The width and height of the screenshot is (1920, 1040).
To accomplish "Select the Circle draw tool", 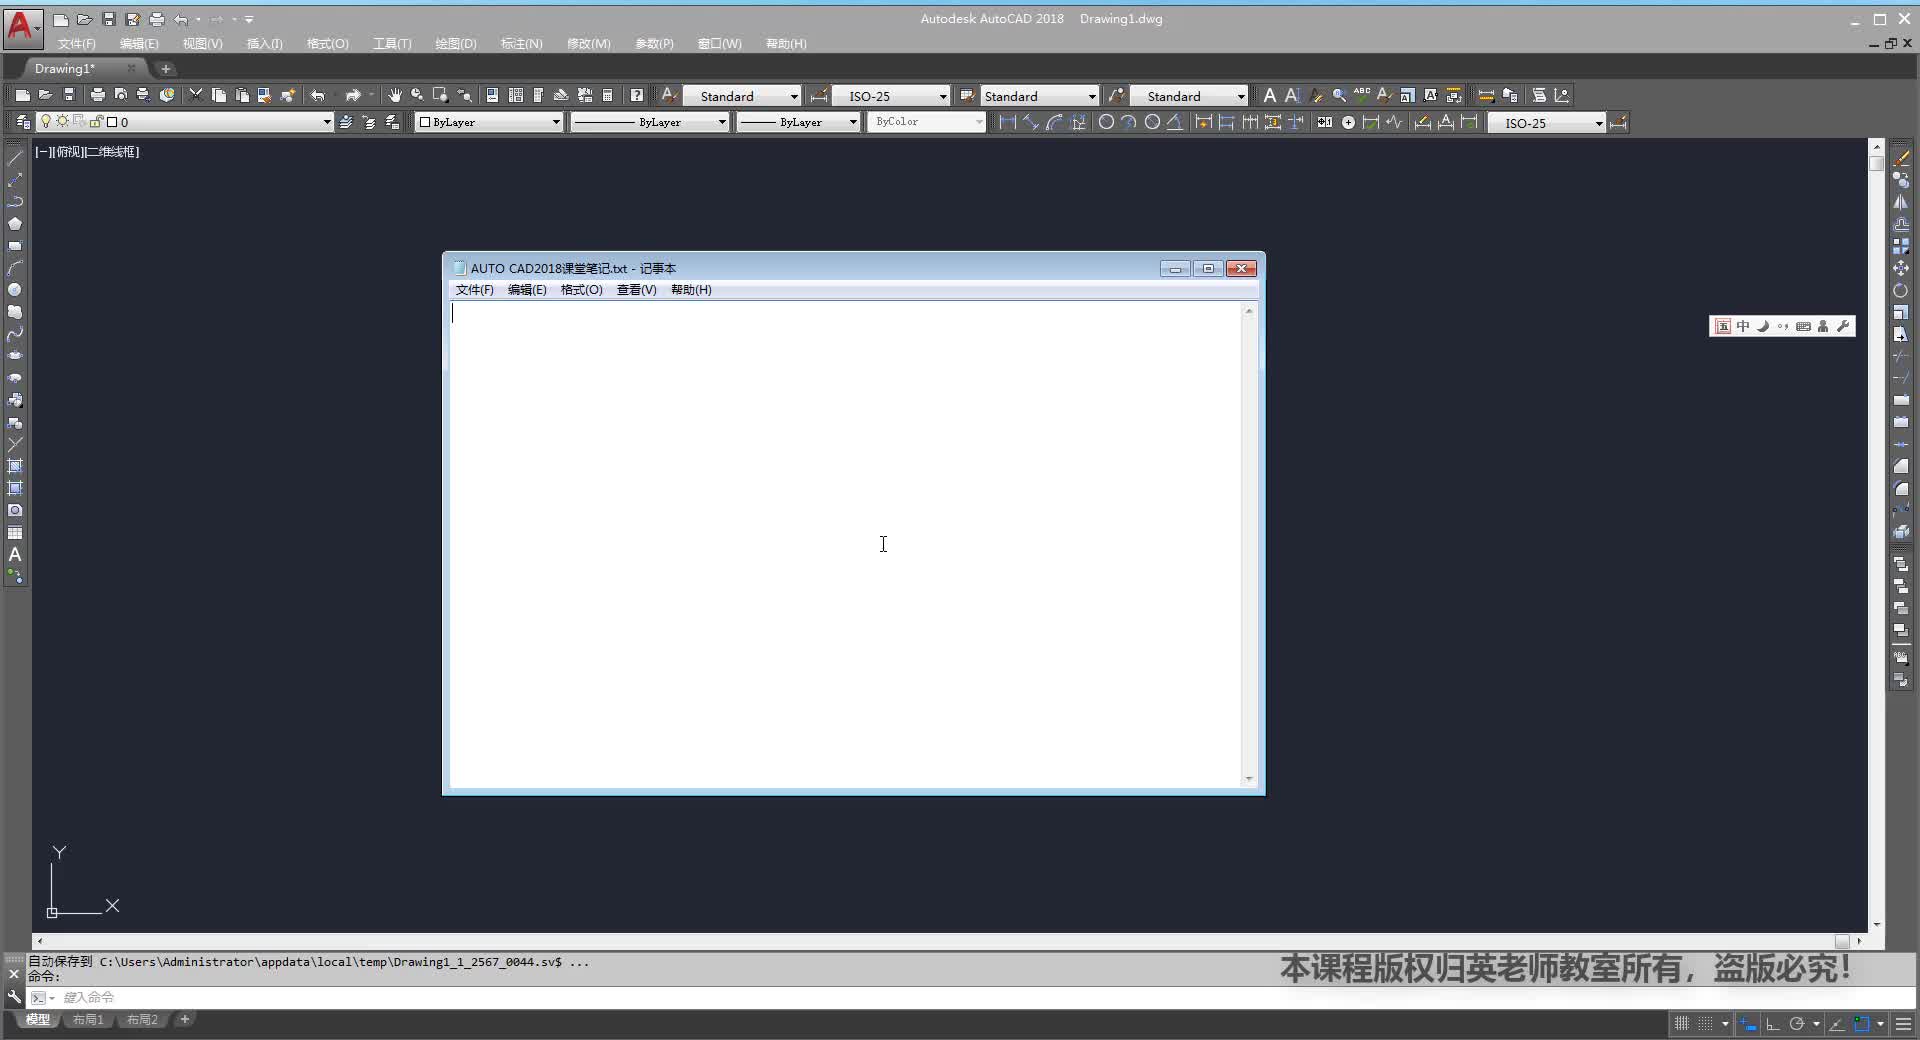I will (x=15, y=290).
